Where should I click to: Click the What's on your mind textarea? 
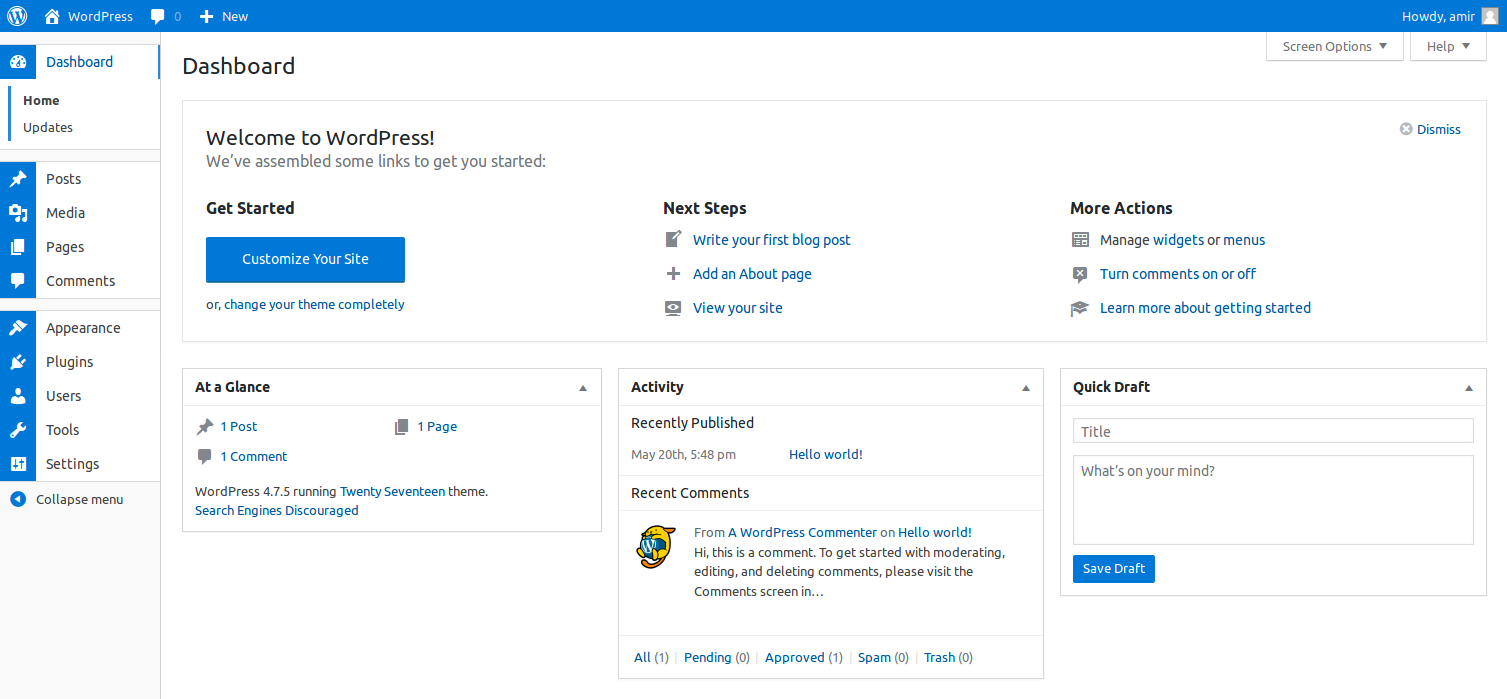click(1273, 500)
